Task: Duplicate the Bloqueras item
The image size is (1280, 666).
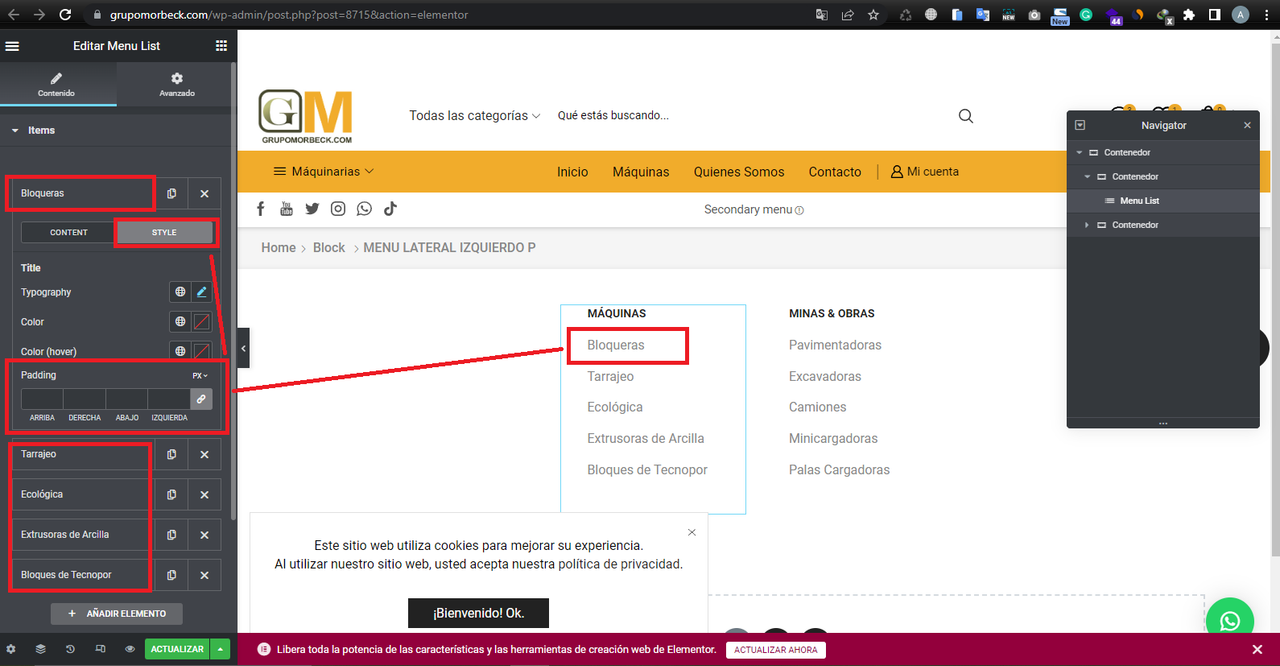Action: pyautogui.click(x=172, y=194)
